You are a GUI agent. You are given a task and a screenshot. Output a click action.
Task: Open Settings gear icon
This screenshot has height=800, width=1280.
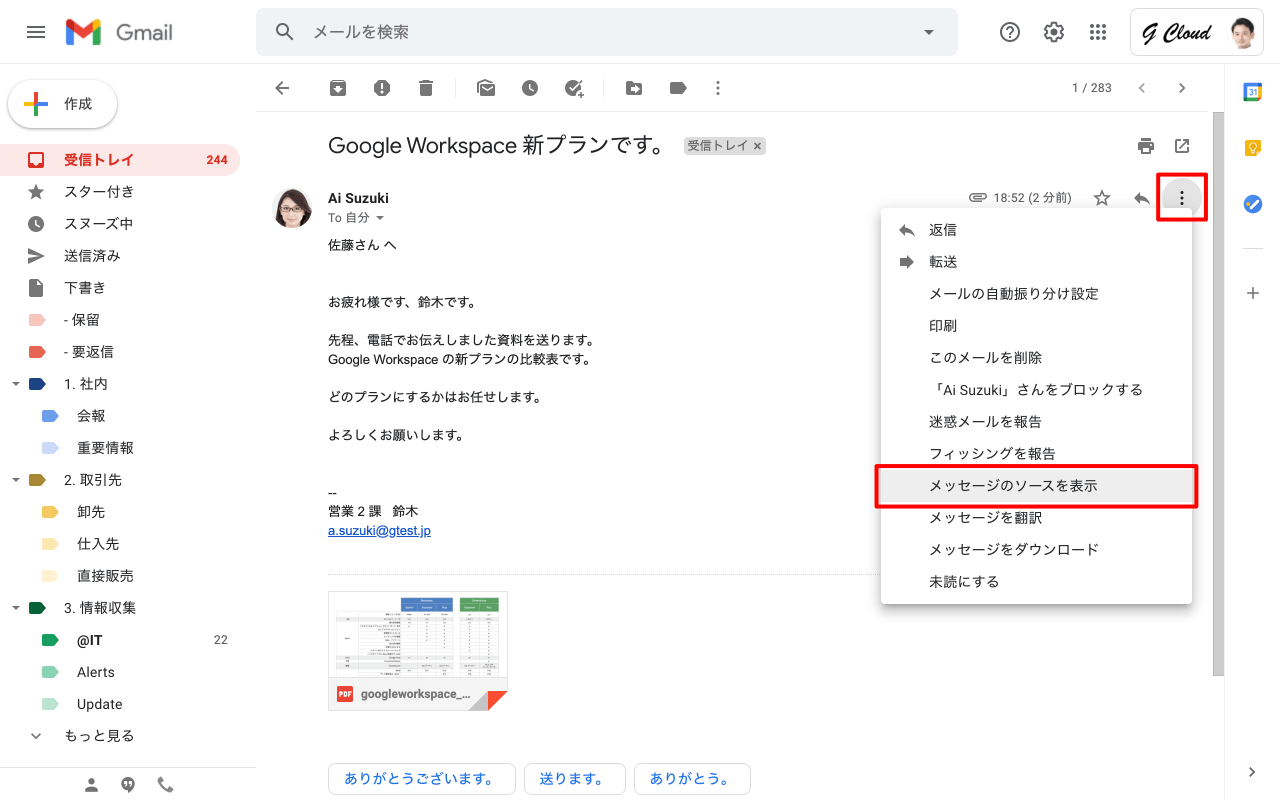(x=1054, y=32)
